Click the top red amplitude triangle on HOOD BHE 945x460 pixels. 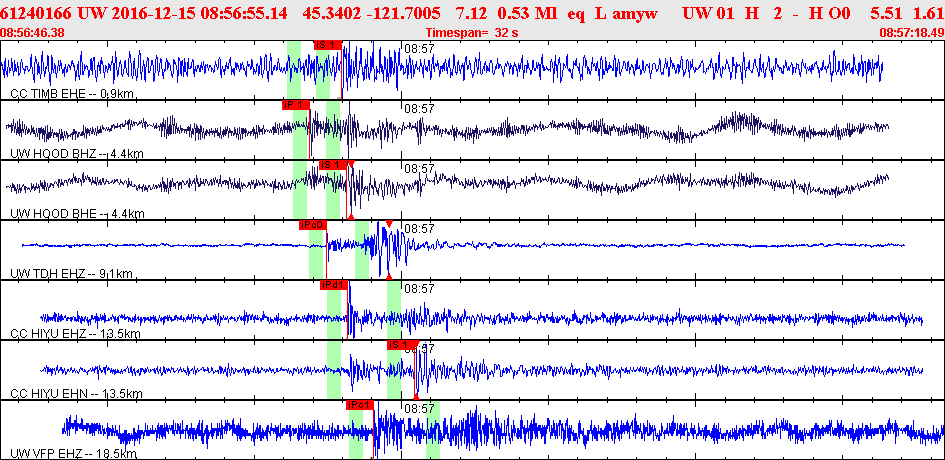(351, 164)
